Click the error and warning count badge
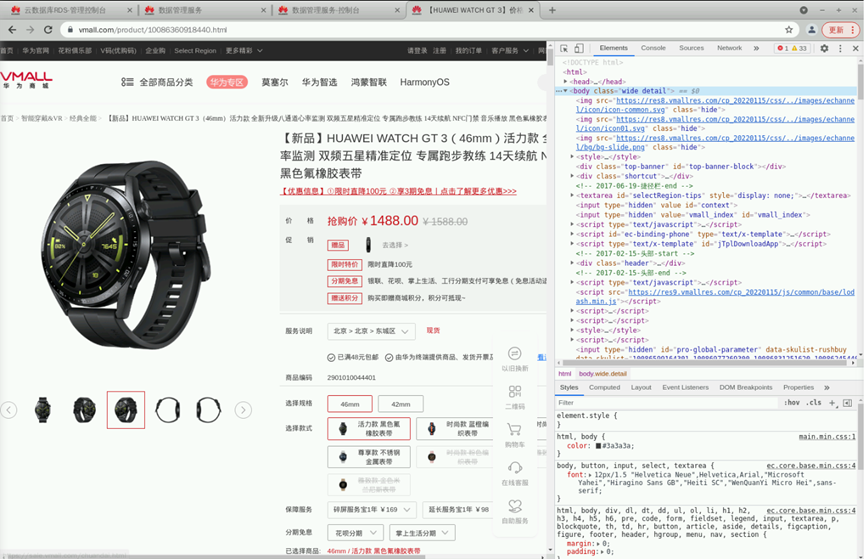 (x=792, y=49)
